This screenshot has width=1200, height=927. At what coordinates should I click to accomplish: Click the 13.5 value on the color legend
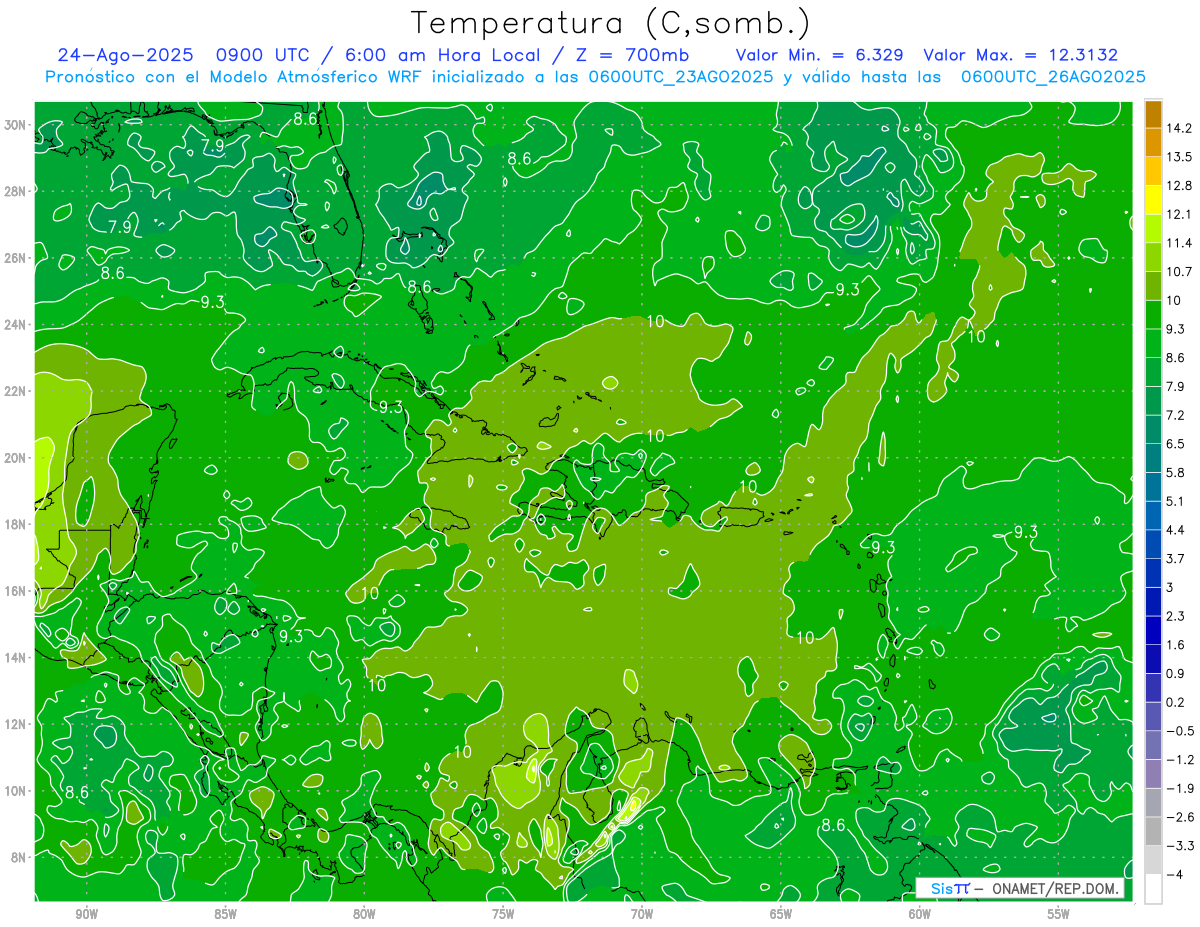point(1179,157)
